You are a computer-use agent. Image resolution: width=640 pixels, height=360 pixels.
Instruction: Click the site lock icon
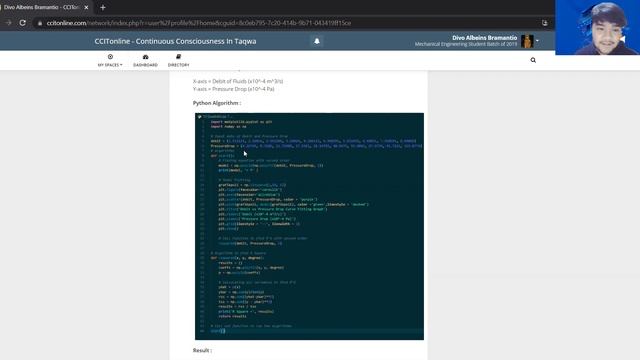coord(40,23)
